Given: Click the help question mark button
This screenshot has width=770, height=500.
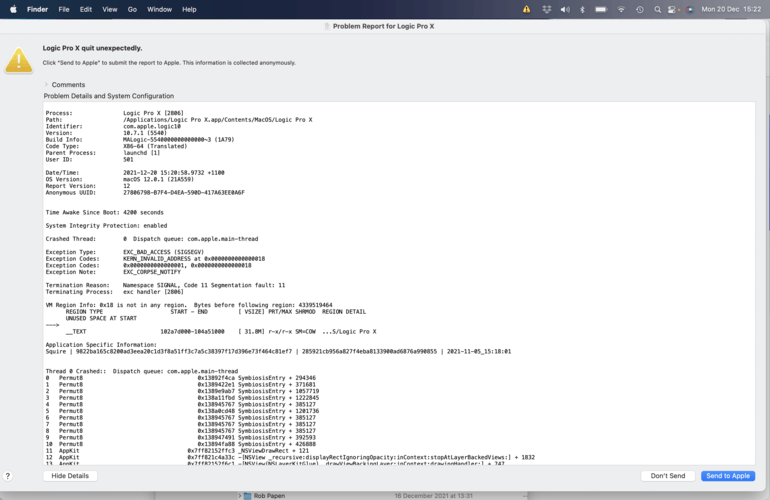Looking at the screenshot, I should 7,475.
